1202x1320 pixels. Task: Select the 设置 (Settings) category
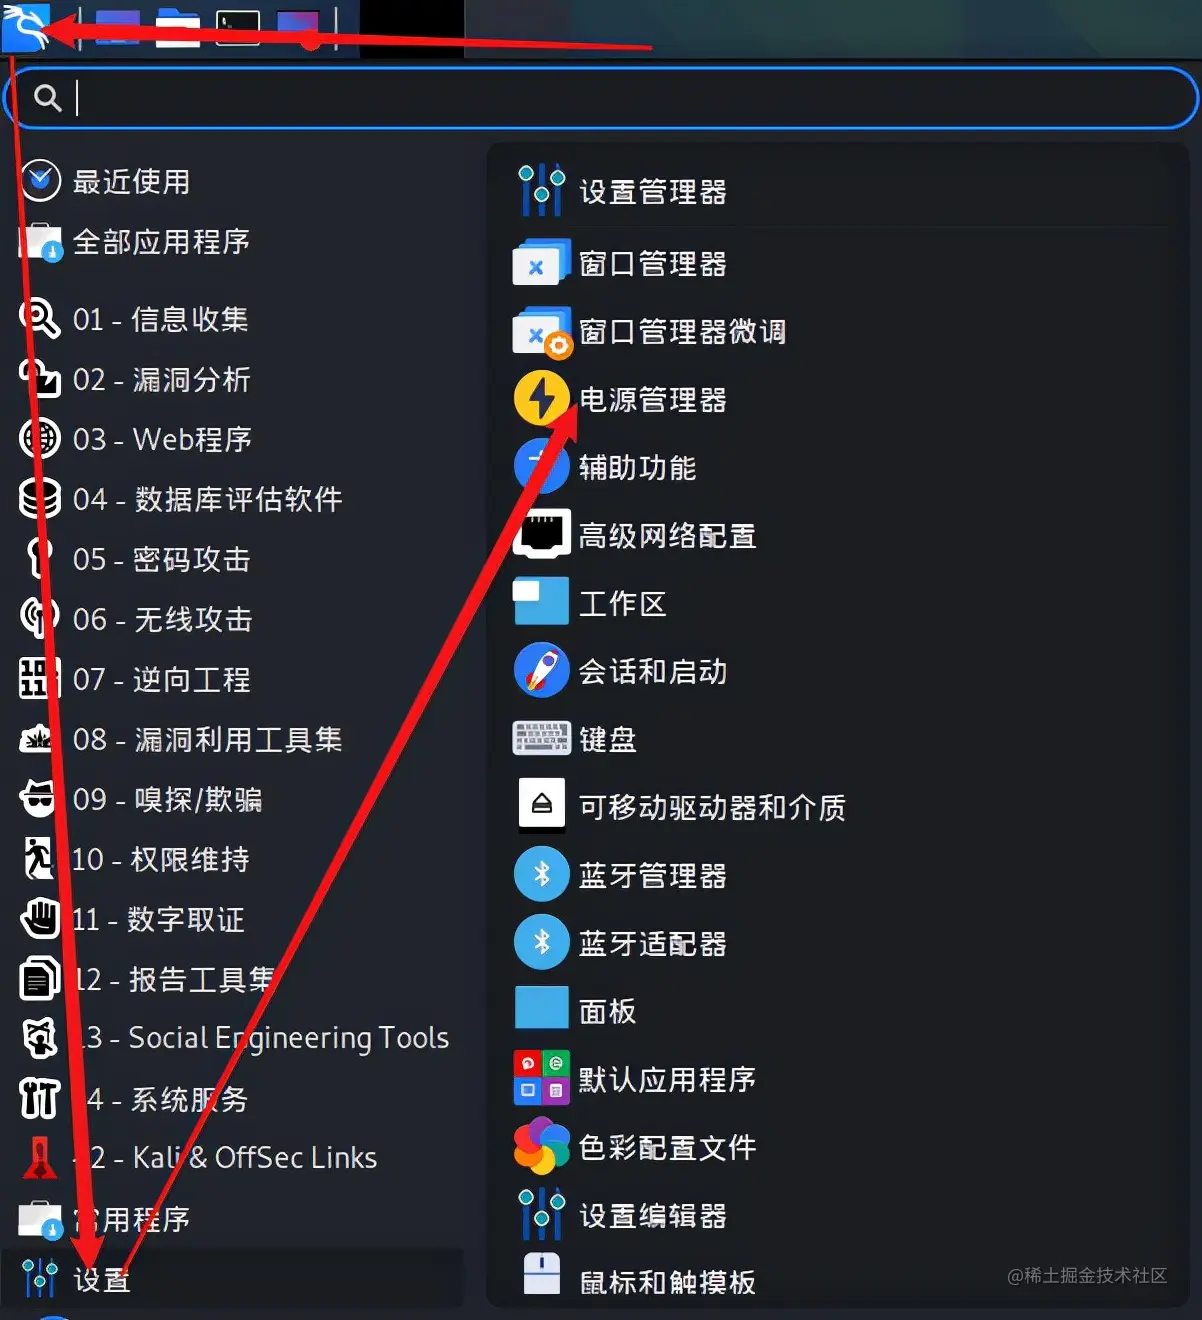[232, 1277]
